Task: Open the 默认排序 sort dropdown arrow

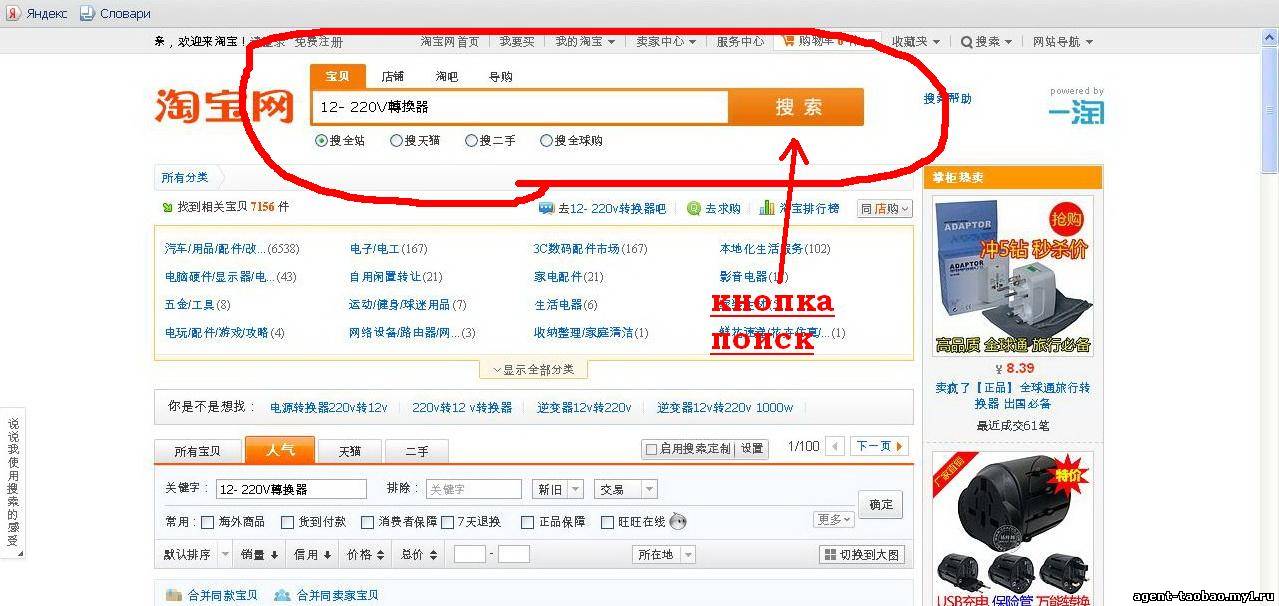Action: pyautogui.click(x=225, y=555)
